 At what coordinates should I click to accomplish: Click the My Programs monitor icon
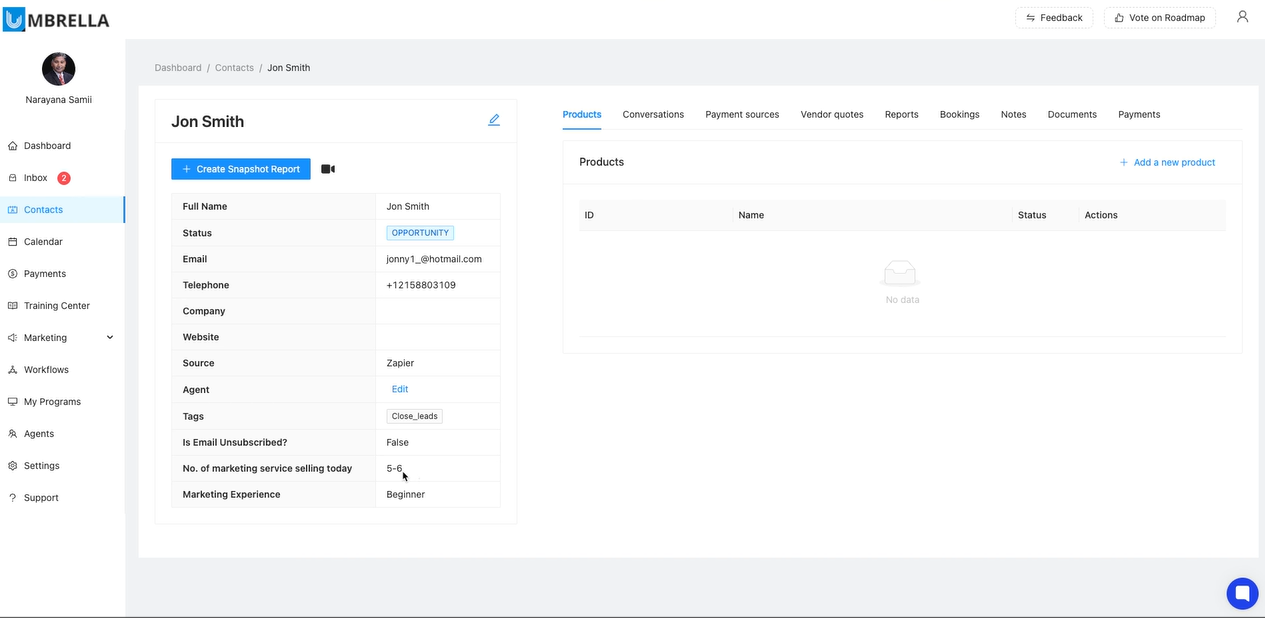[x=13, y=402]
